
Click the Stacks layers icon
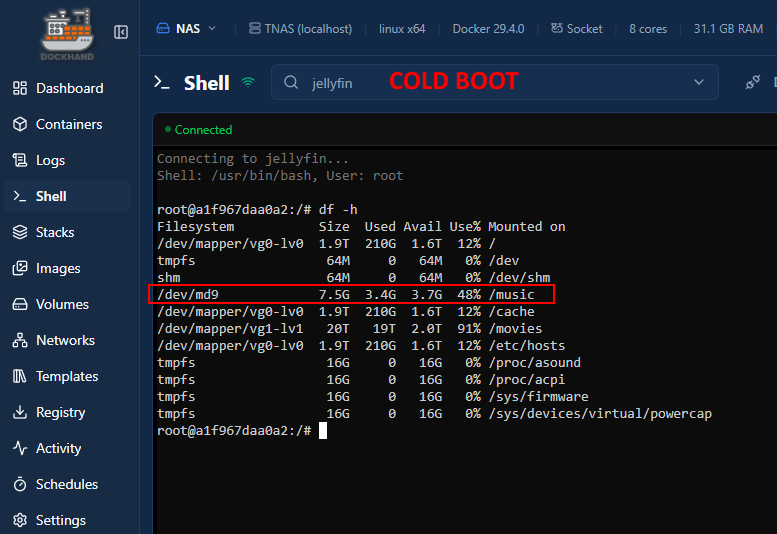pos(20,232)
